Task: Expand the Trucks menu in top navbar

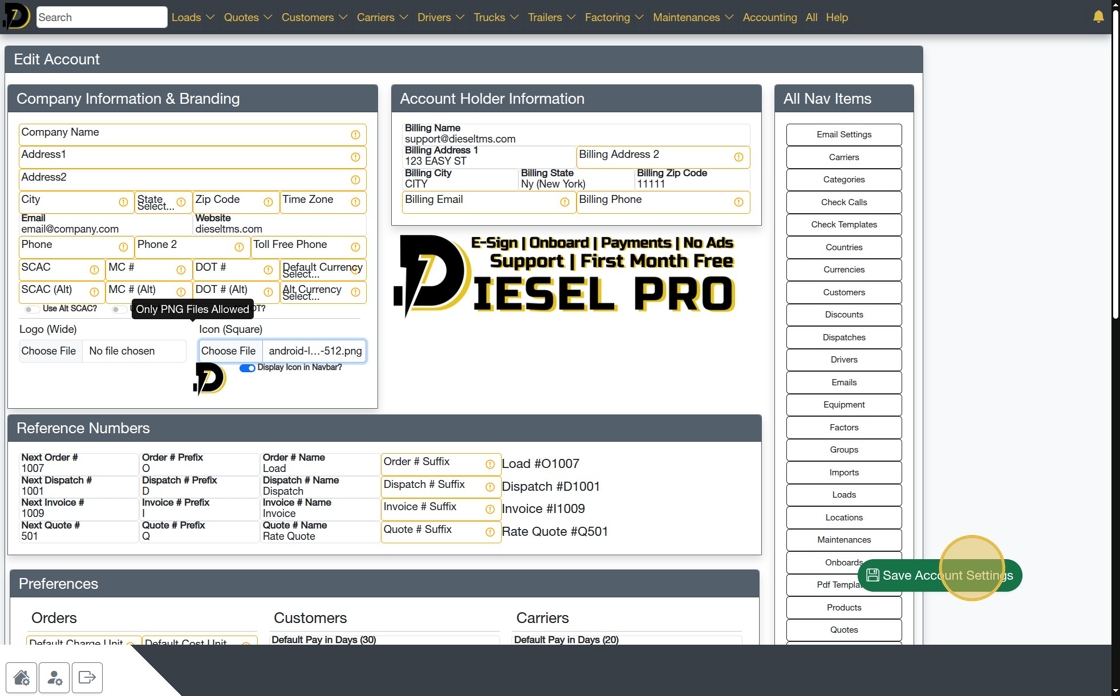Action: [496, 17]
